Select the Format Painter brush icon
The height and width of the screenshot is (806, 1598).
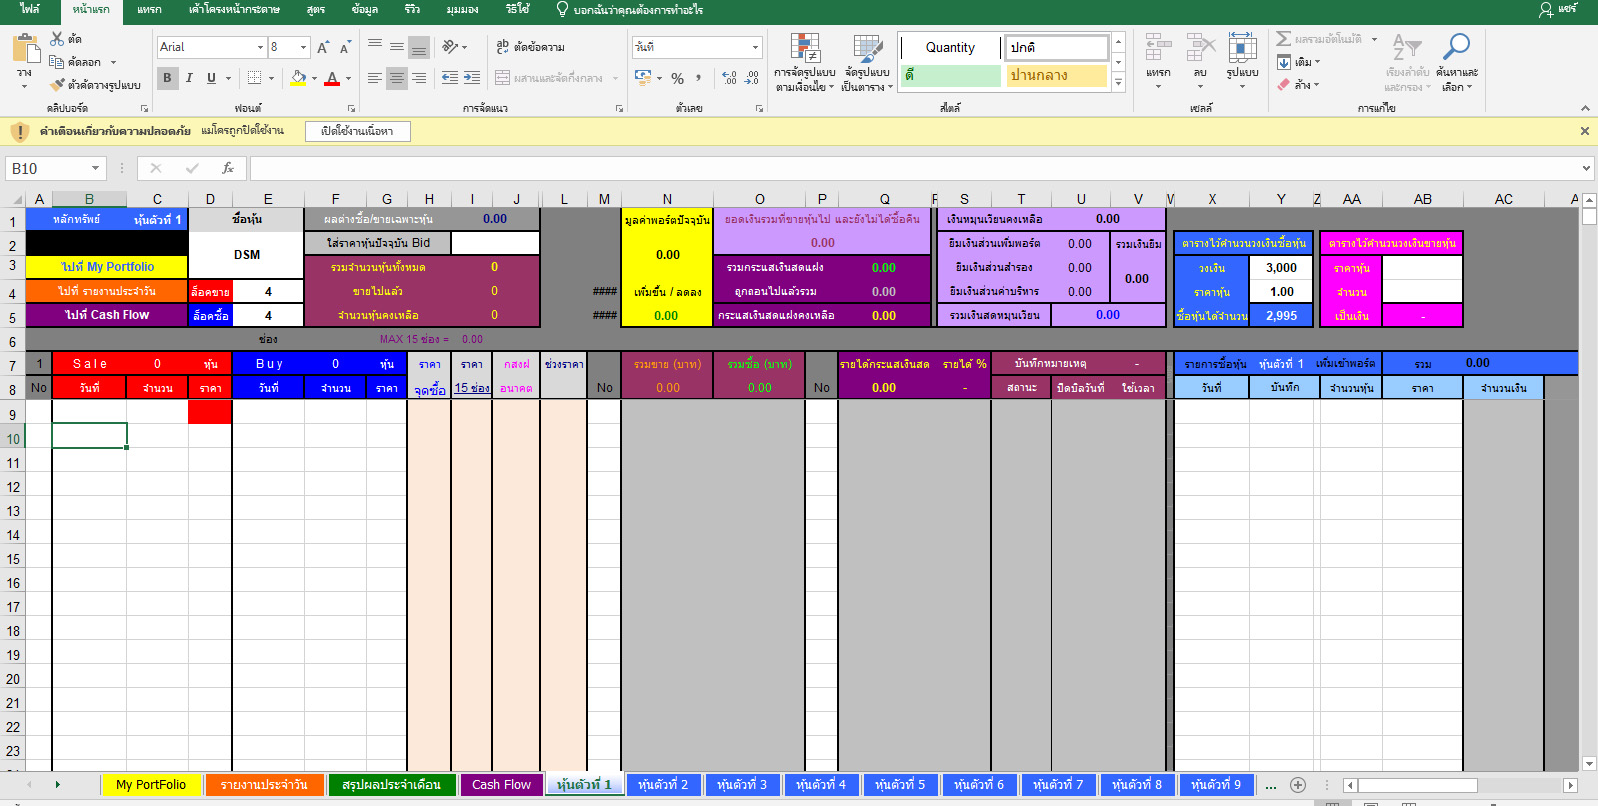[57, 85]
